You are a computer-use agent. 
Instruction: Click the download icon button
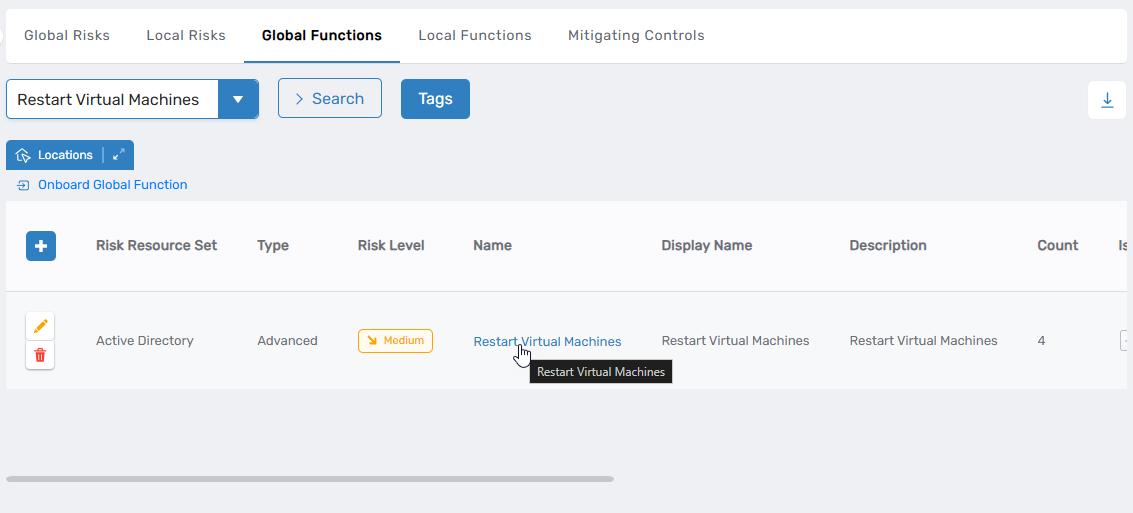click(x=1107, y=100)
